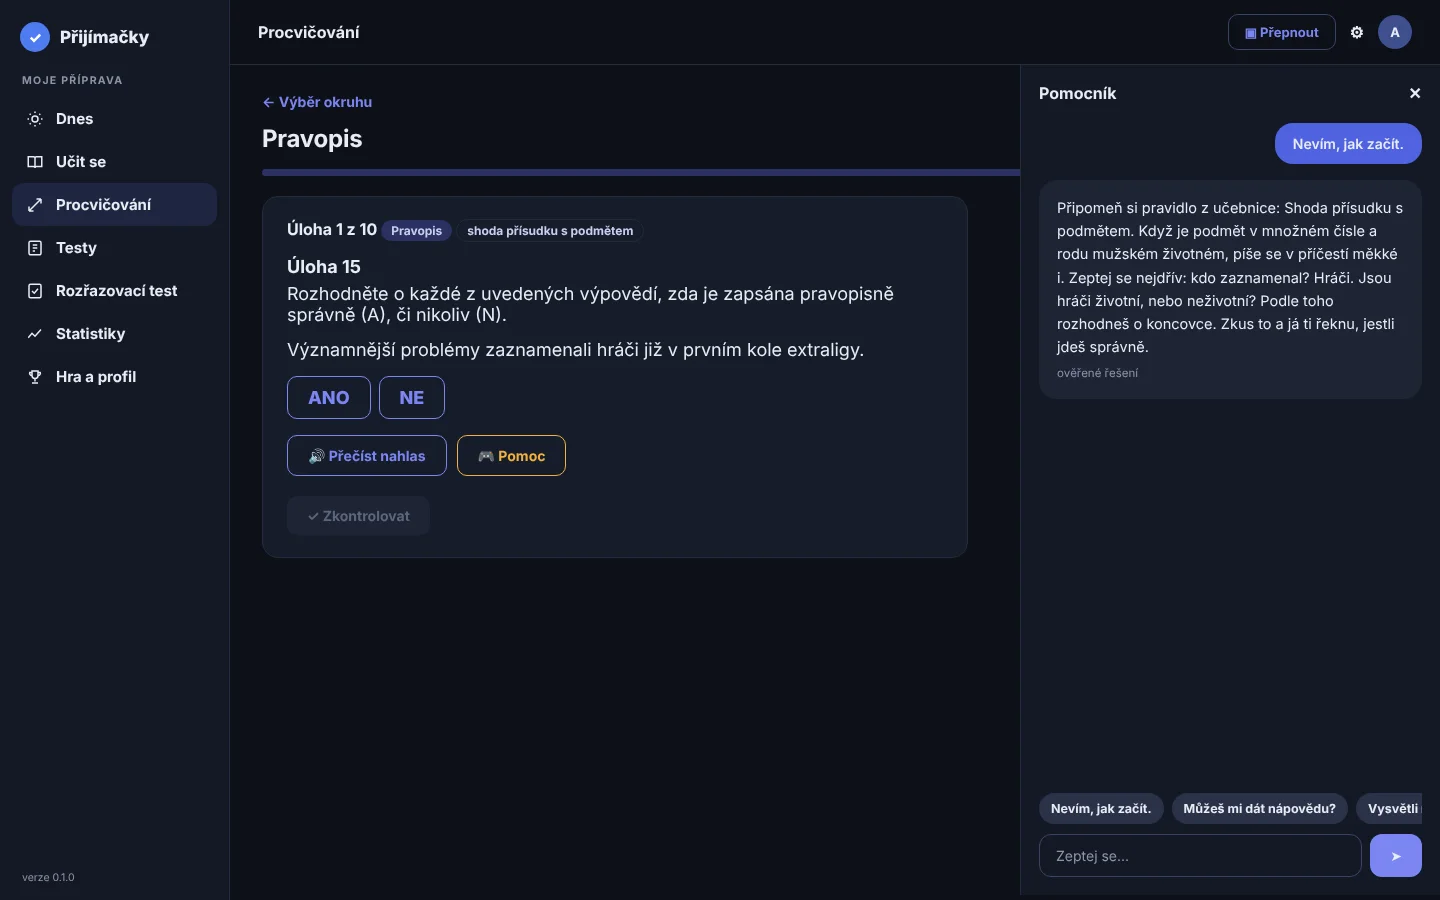The height and width of the screenshot is (900, 1440).
Task: Click the document icon beside Testy
Action: pyautogui.click(x=35, y=248)
